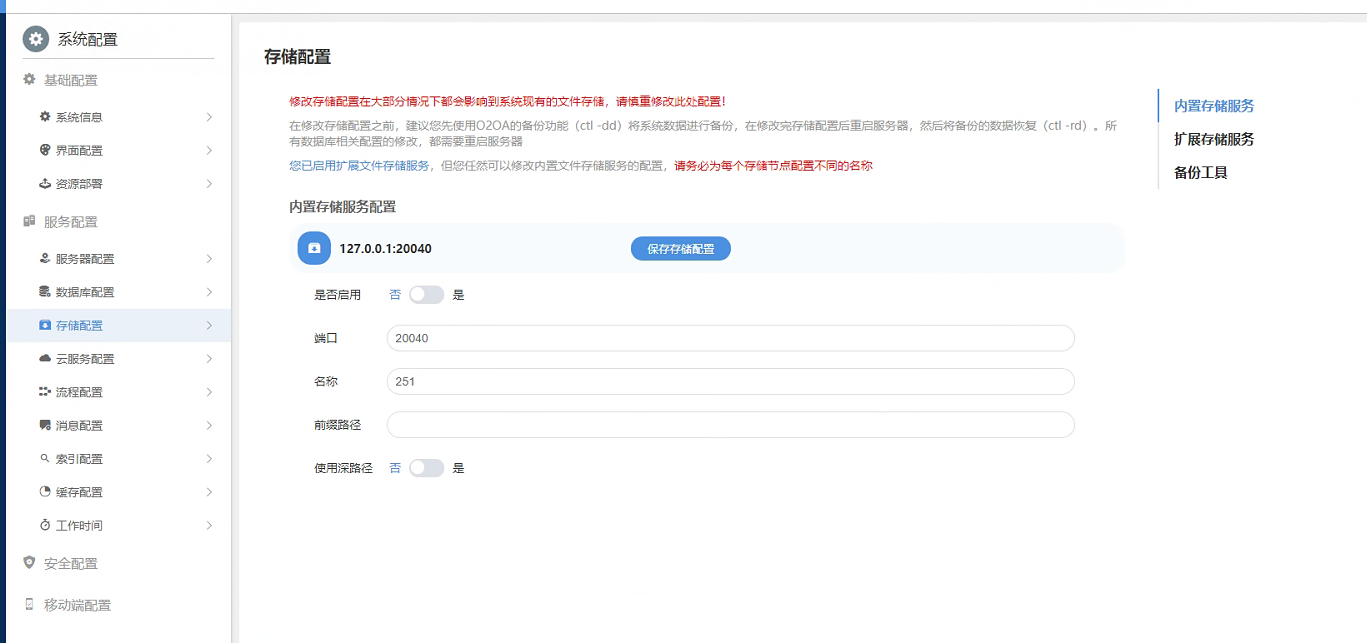Expand 索引配置 chevron arrow
1367x643 pixels.
pos(209,459)
